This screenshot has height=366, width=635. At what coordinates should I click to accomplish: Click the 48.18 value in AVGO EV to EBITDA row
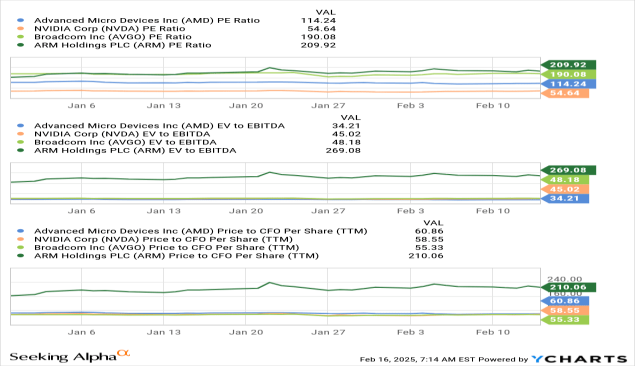(346, 142)
